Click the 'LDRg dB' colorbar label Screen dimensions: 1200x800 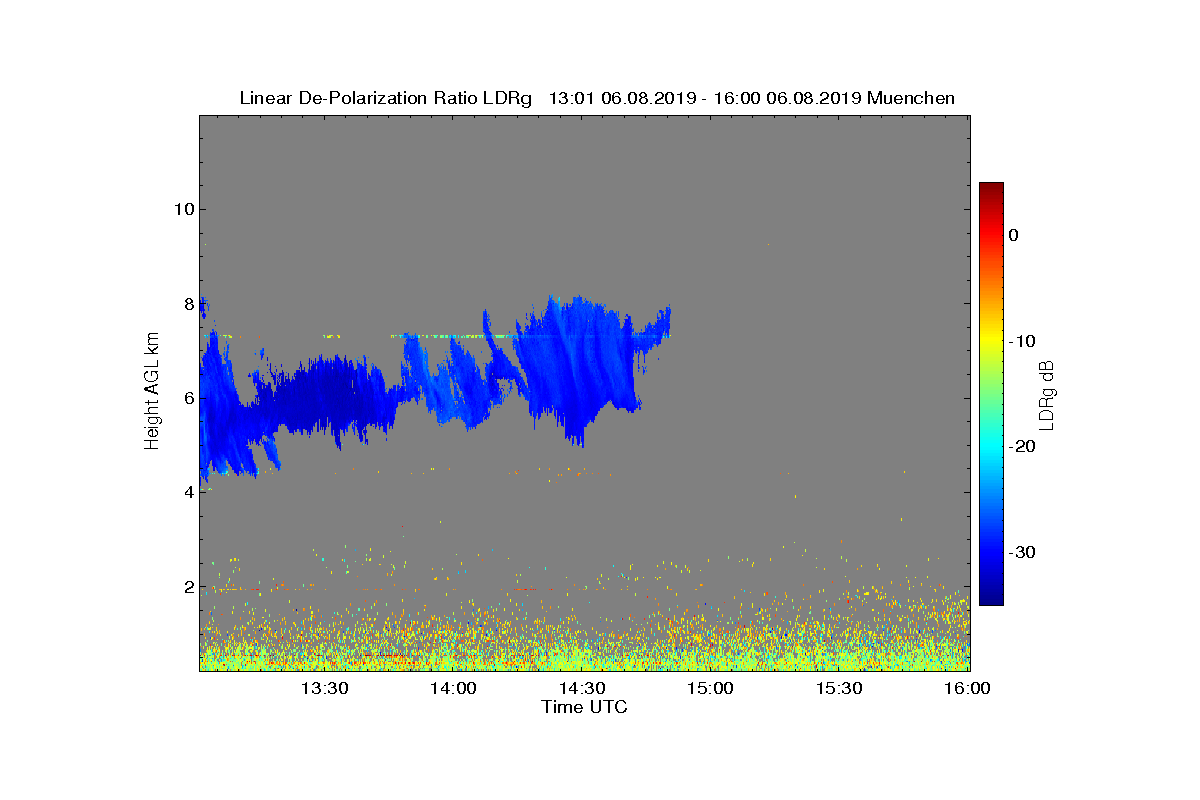tap(1048, 394)
